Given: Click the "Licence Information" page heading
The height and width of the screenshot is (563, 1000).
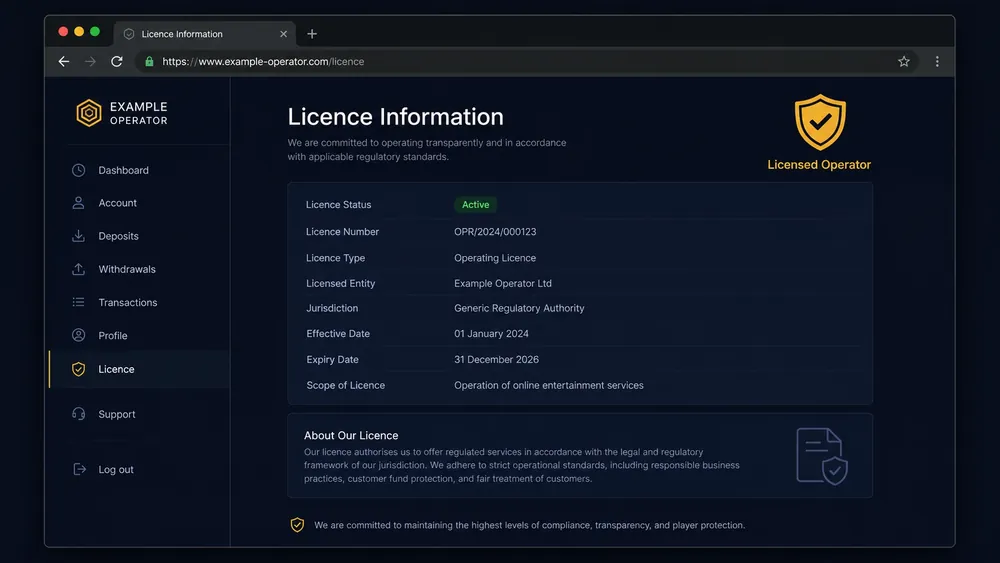Looking at the screenshot, I should coord(395,117).
